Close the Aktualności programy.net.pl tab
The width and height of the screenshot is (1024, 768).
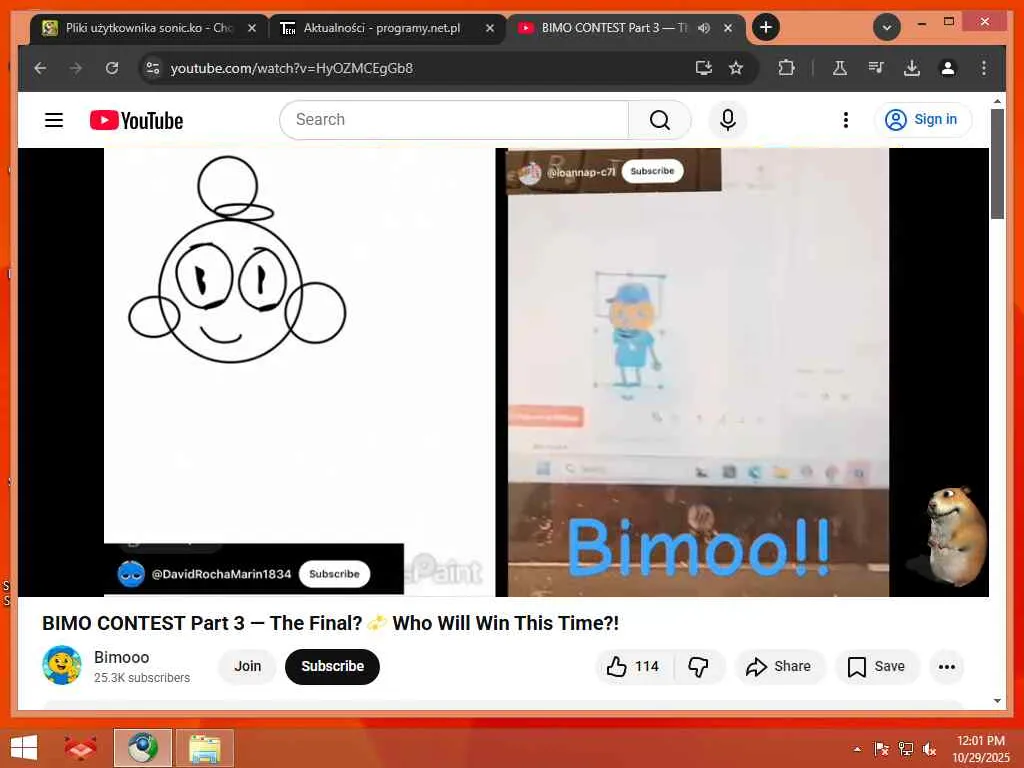490,28
